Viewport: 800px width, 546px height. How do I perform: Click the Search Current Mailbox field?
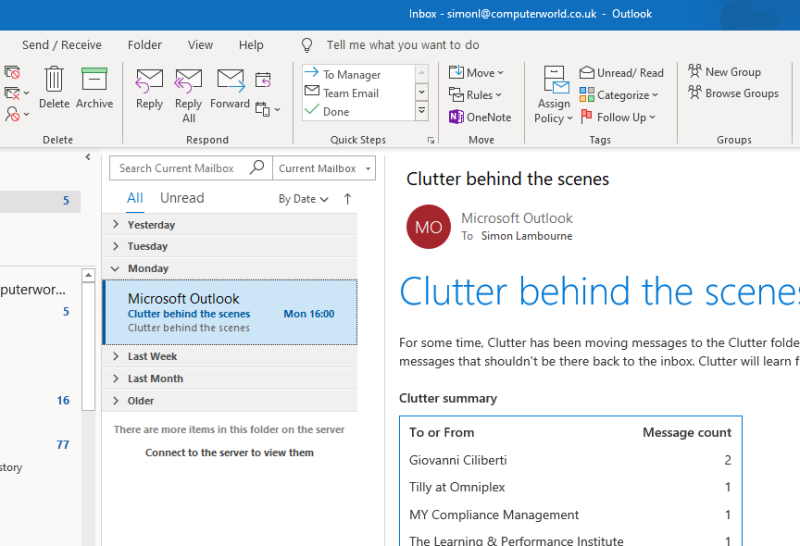pos(178,168)
